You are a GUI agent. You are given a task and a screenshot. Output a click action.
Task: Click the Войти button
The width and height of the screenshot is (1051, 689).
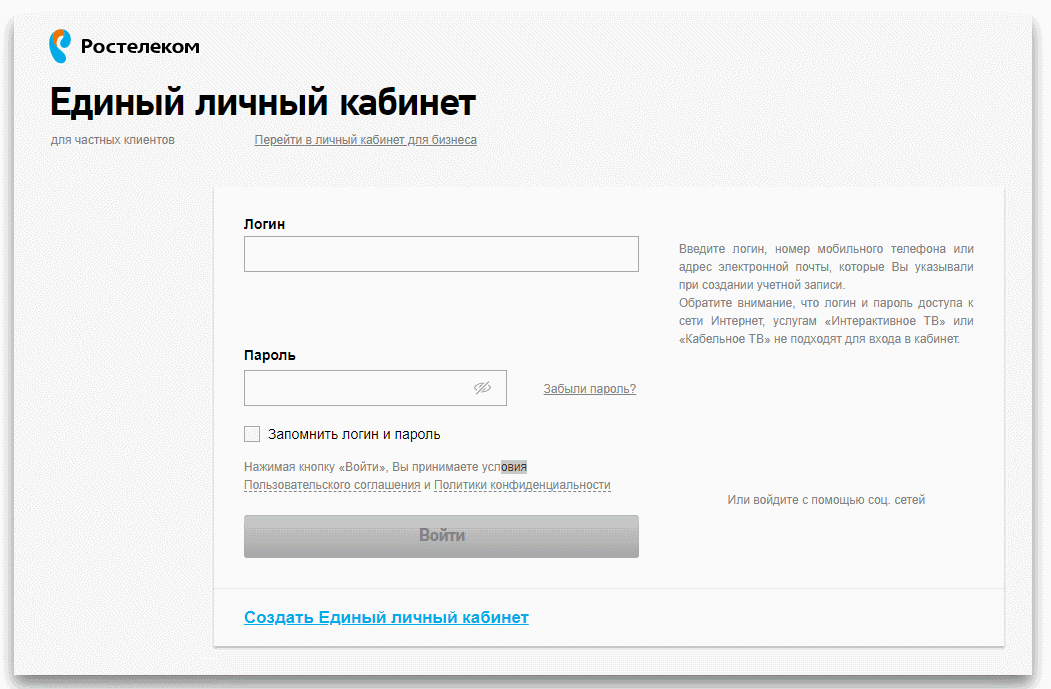point(441,536)
